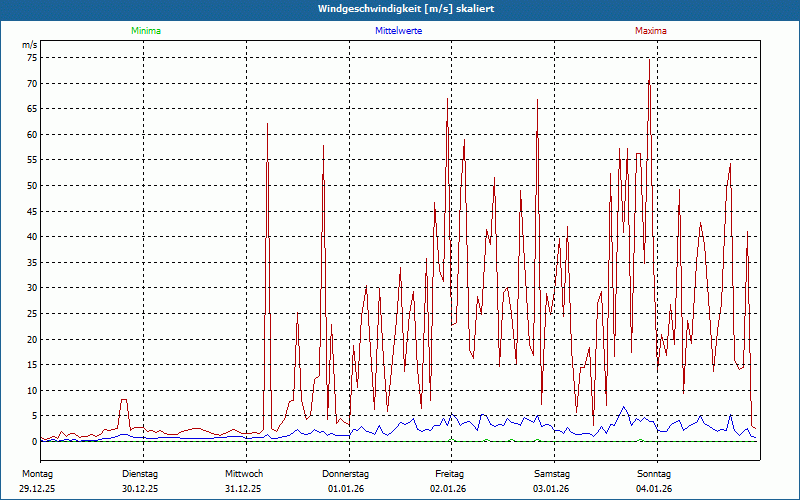
Task: Click the 'Donnerstag' day label
Action: pos(345,474)
